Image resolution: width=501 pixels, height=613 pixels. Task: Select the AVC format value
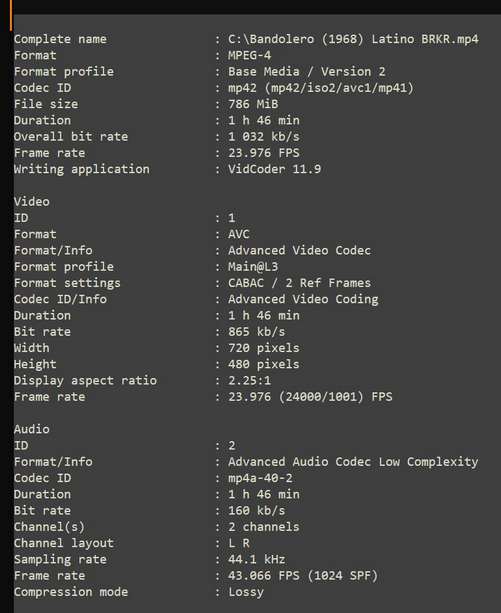tap(238, 234)
